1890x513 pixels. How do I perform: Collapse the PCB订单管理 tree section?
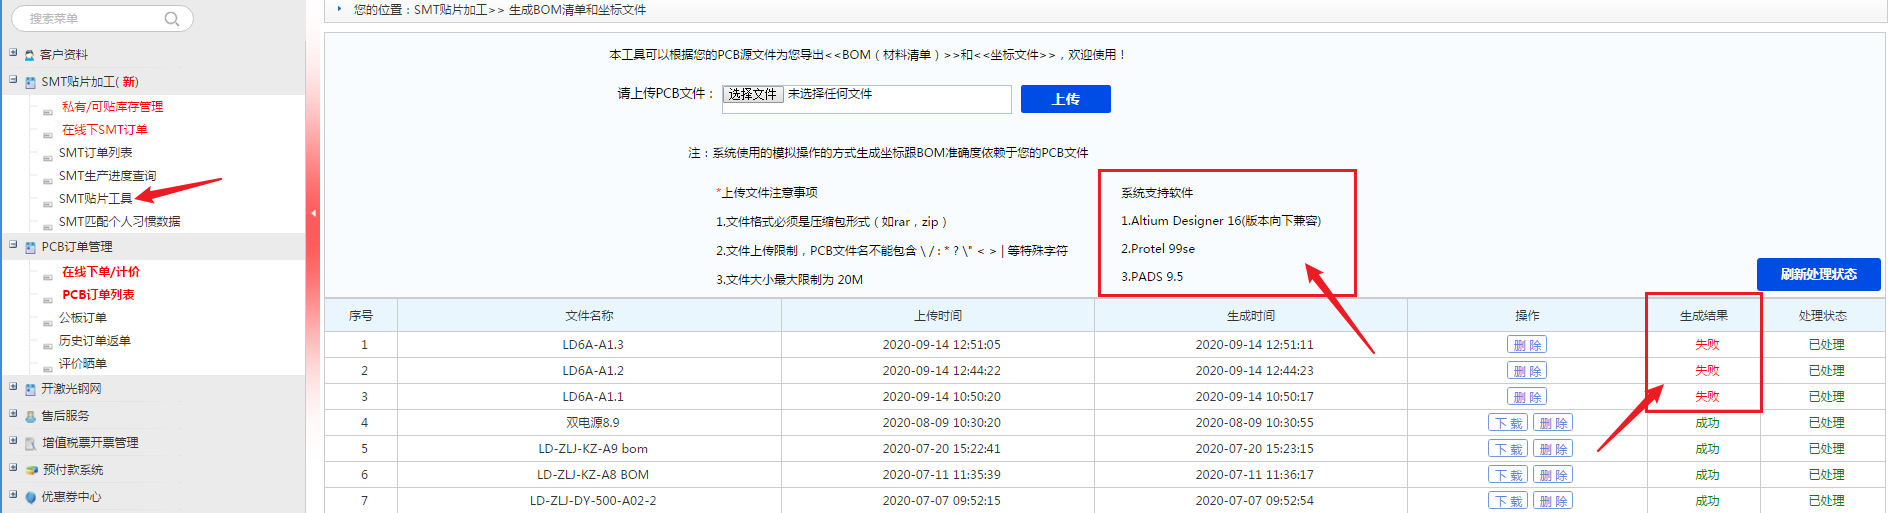(13, 245)
